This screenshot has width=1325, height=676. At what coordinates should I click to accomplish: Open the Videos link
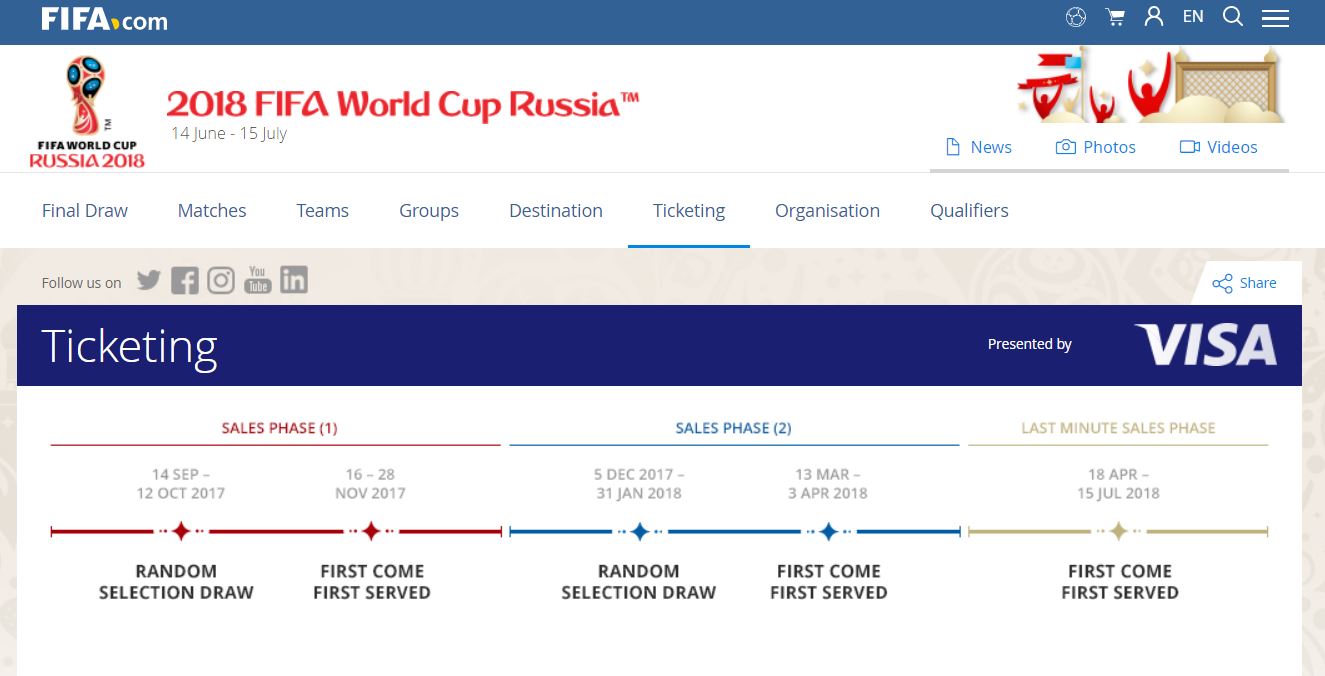coord(1219,147)
